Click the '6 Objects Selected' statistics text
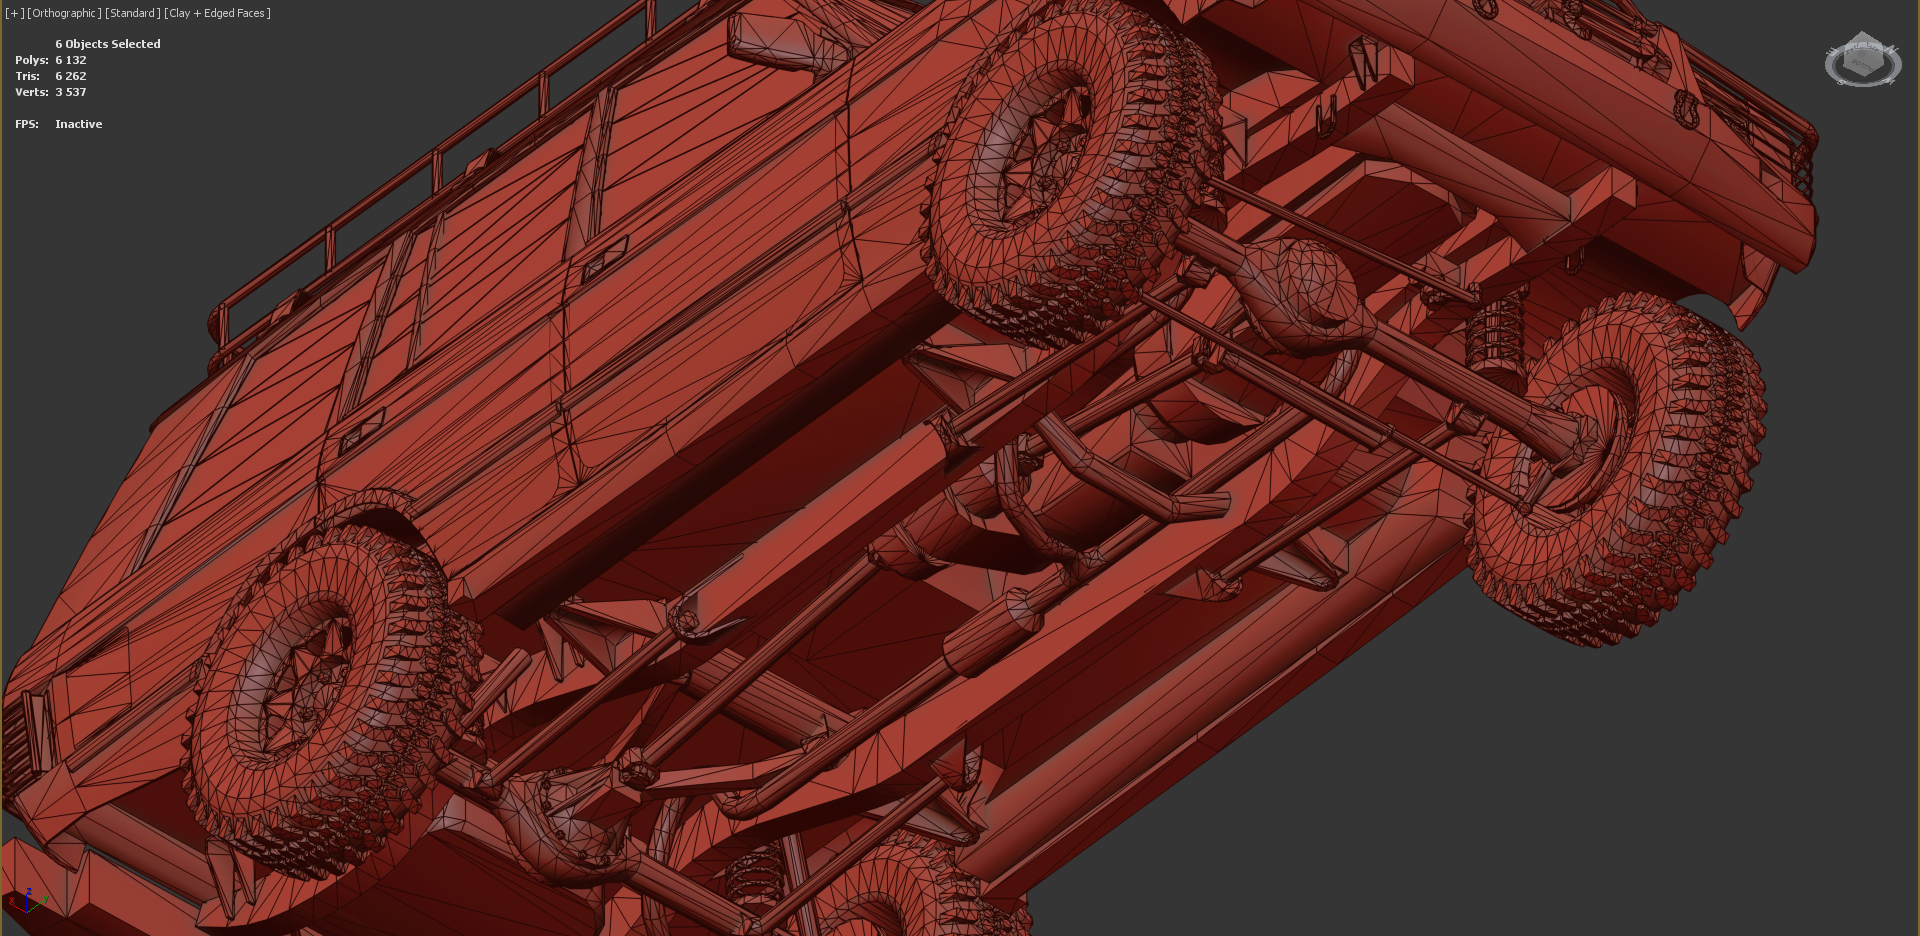 tap(108, 44)
